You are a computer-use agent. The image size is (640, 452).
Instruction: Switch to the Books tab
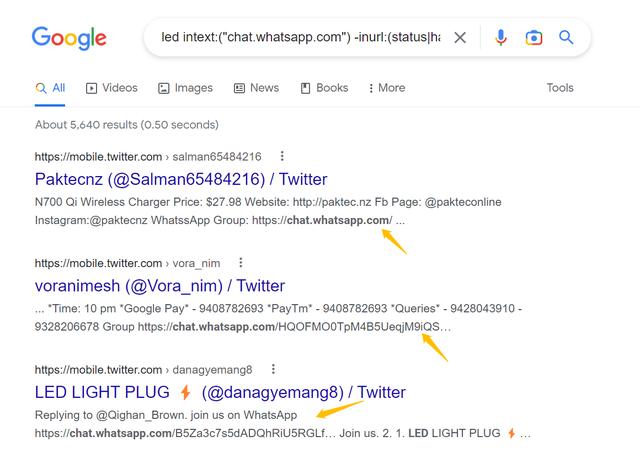tap(324, 88)
